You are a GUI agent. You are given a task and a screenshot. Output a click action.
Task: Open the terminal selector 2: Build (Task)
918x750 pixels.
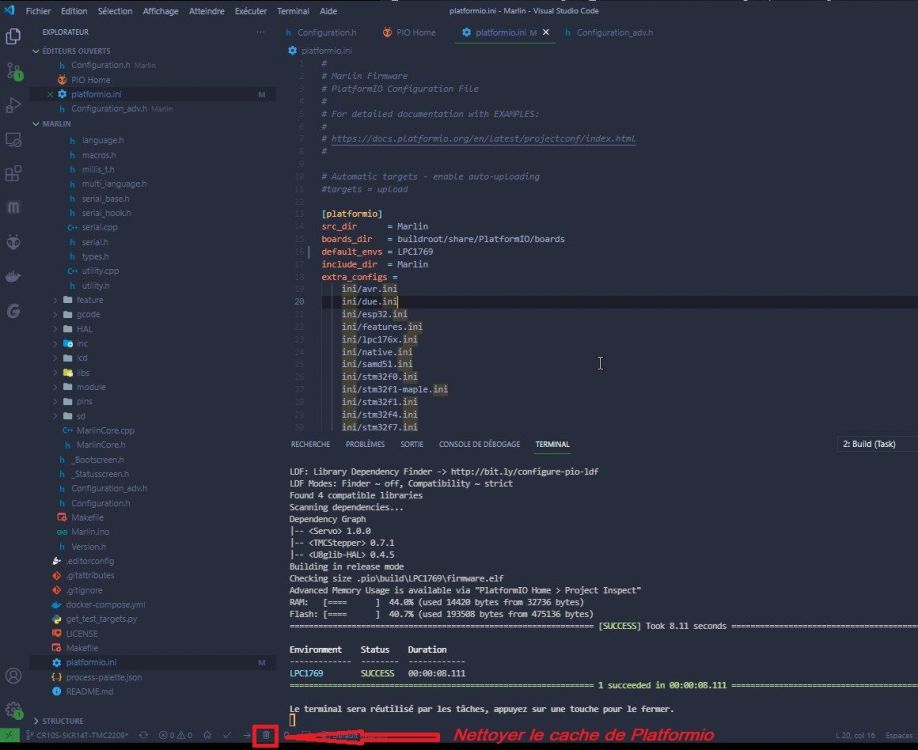876,444
